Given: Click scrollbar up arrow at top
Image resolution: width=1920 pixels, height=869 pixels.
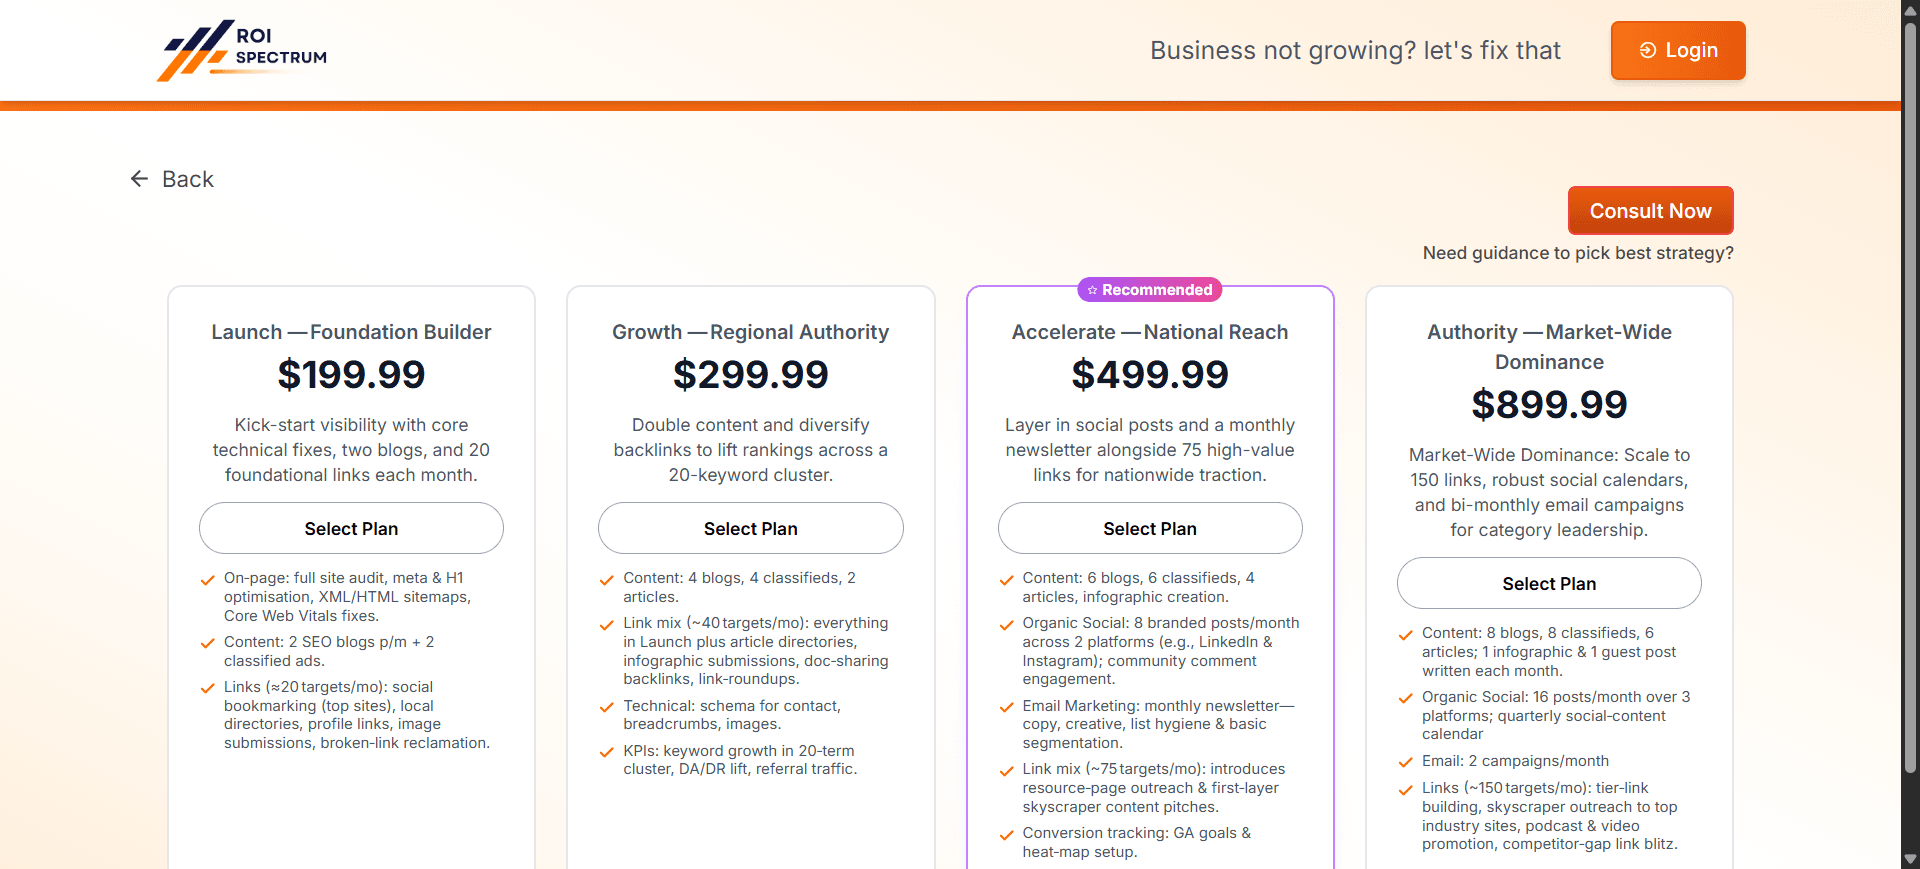Looking at the screenshot, I should 1910,9.
